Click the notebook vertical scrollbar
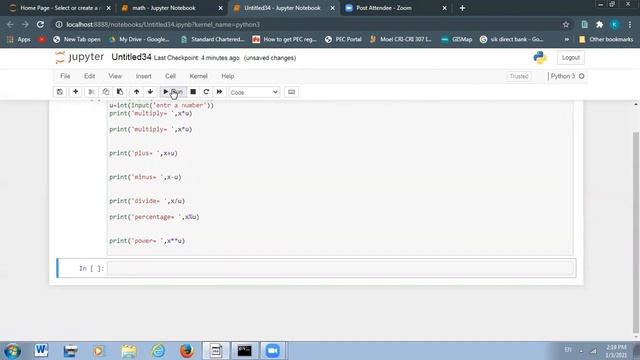640x360 pixels. point(636,233)
